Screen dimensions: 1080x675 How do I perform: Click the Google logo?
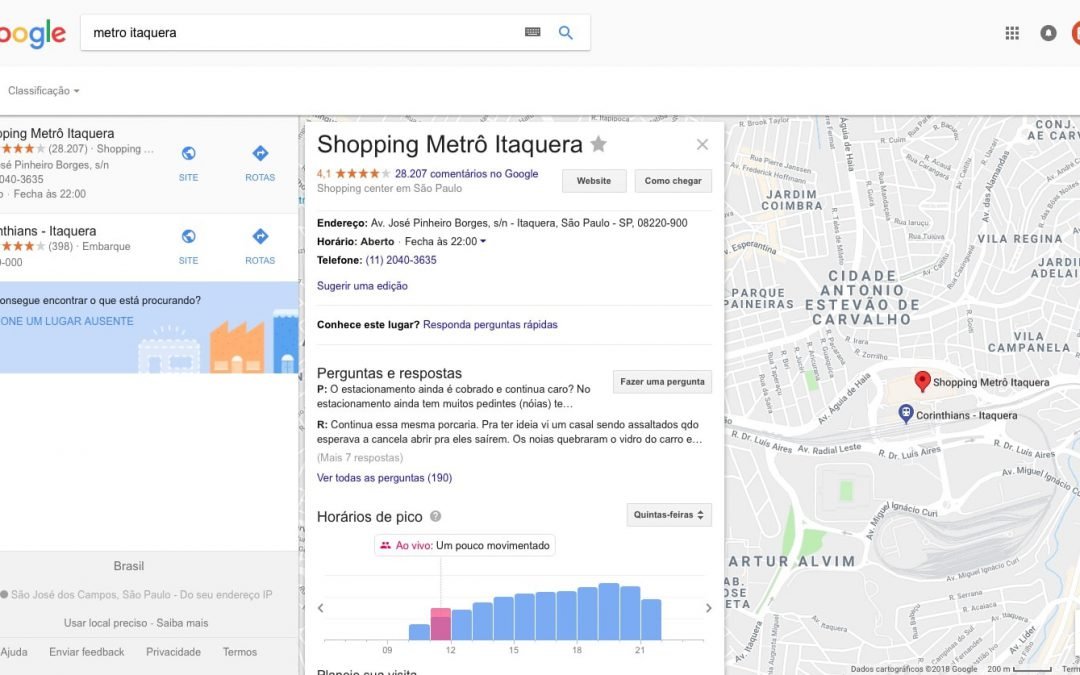click(x=33, y=34)
